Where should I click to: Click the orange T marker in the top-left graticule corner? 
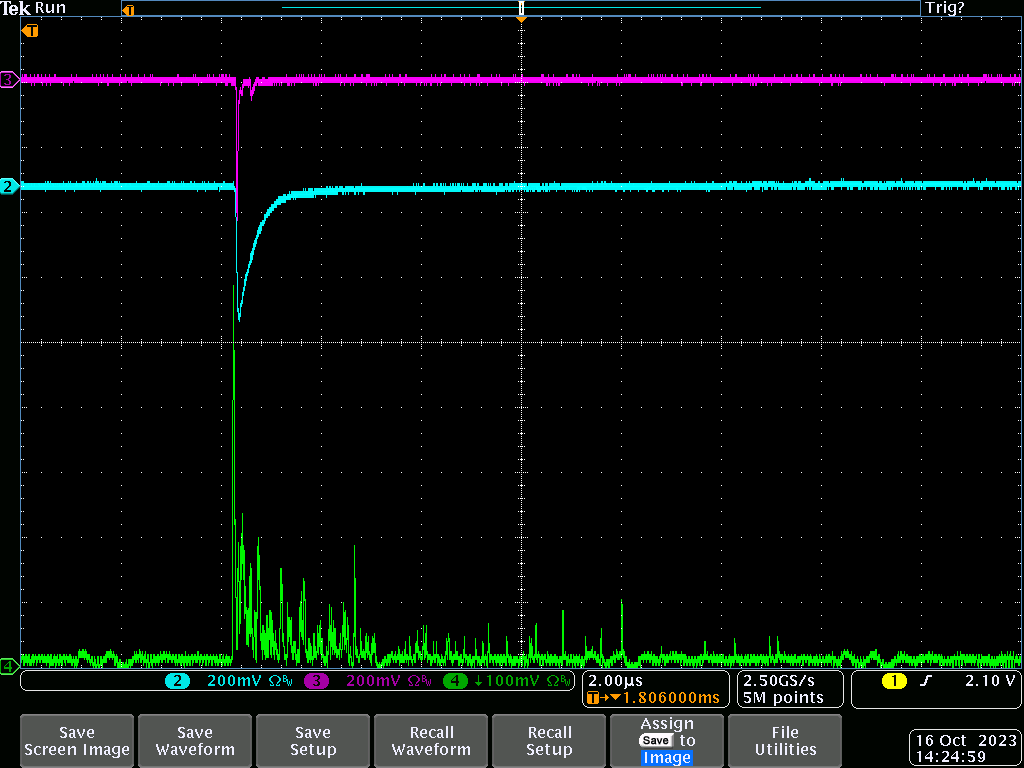point(31,31)
